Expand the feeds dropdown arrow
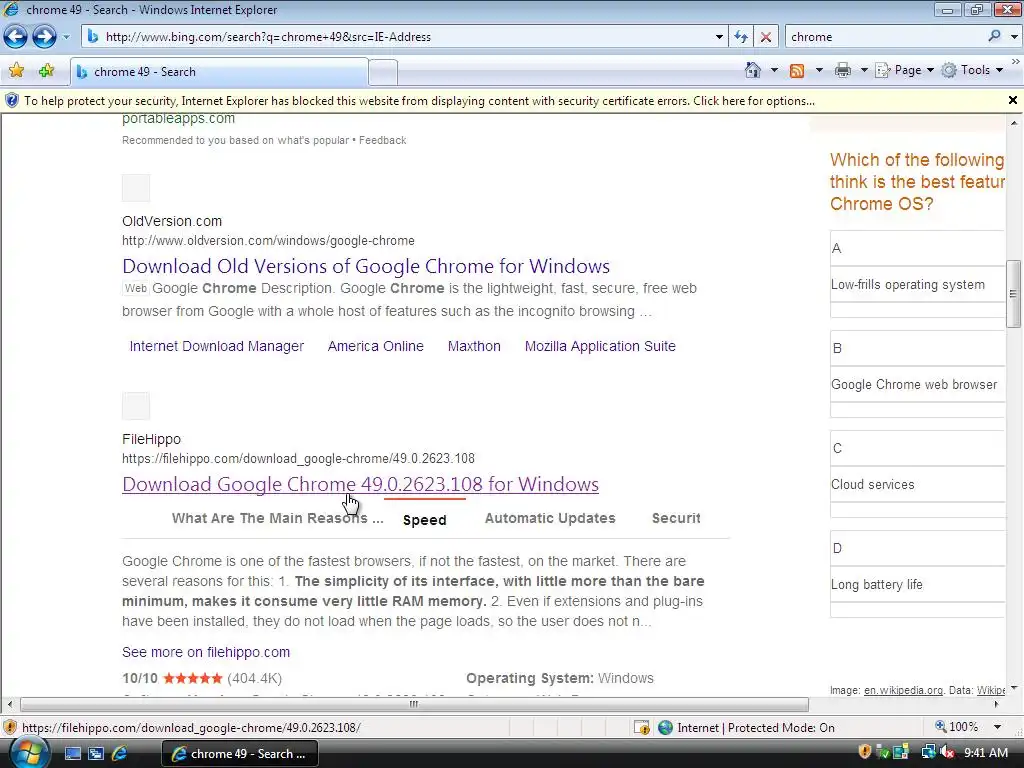This screenshot has height=768, width=1024. pos(819,70)
